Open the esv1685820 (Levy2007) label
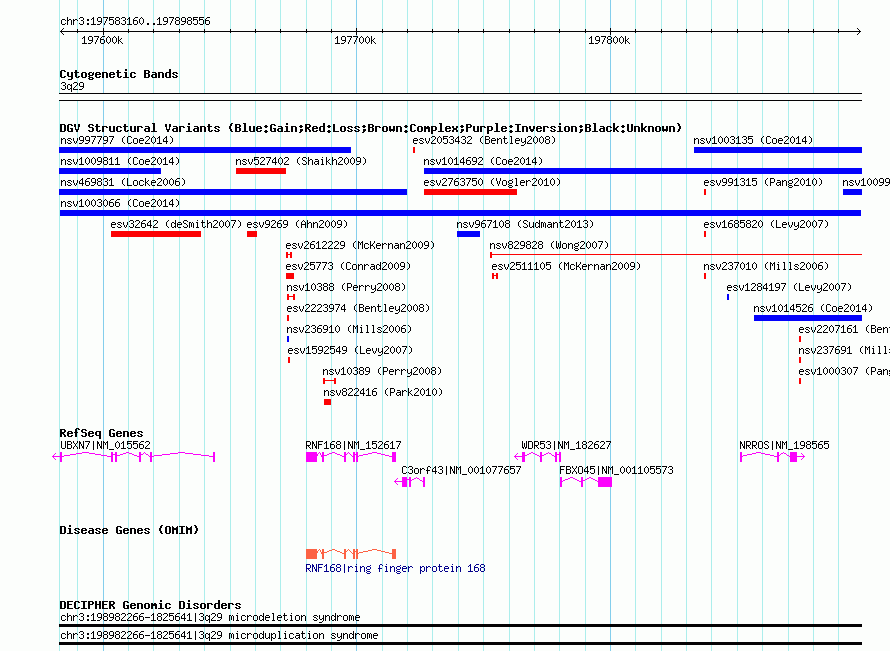Image resolution: width=890 pixels, height=651 pixels. pos(766,224)
